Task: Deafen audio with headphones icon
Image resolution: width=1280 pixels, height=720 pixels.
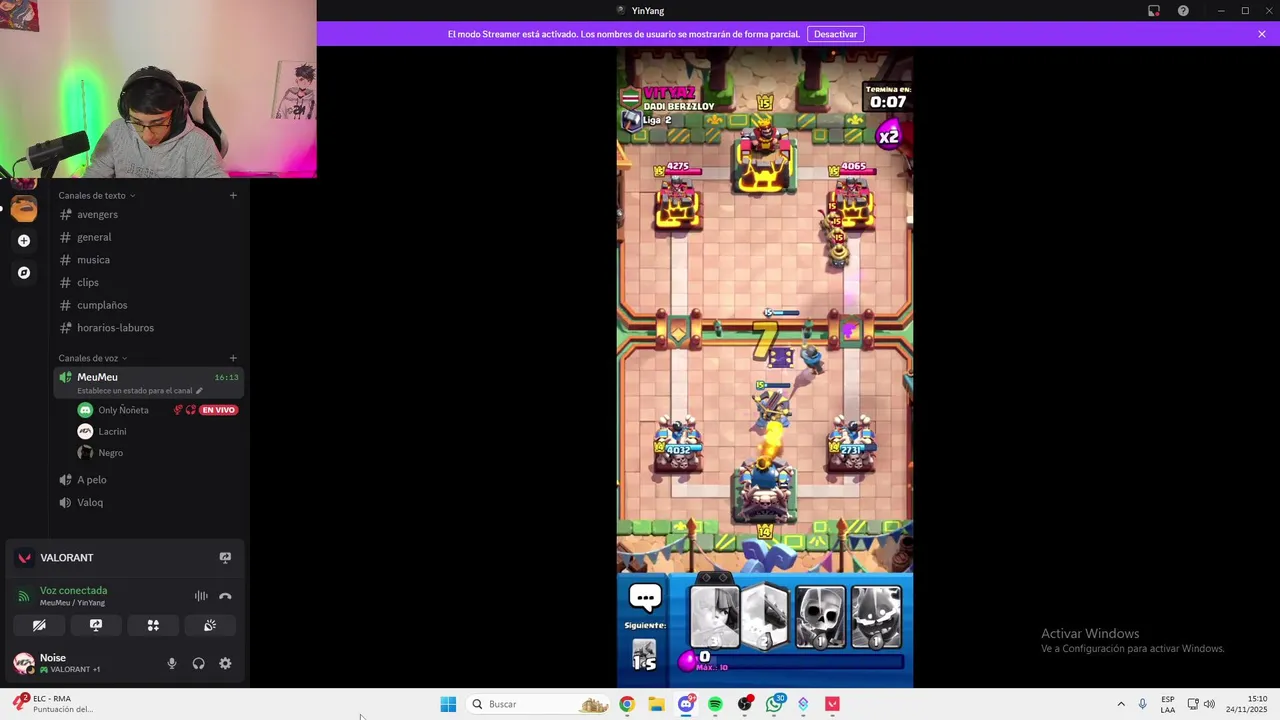Action: [198, 663]
